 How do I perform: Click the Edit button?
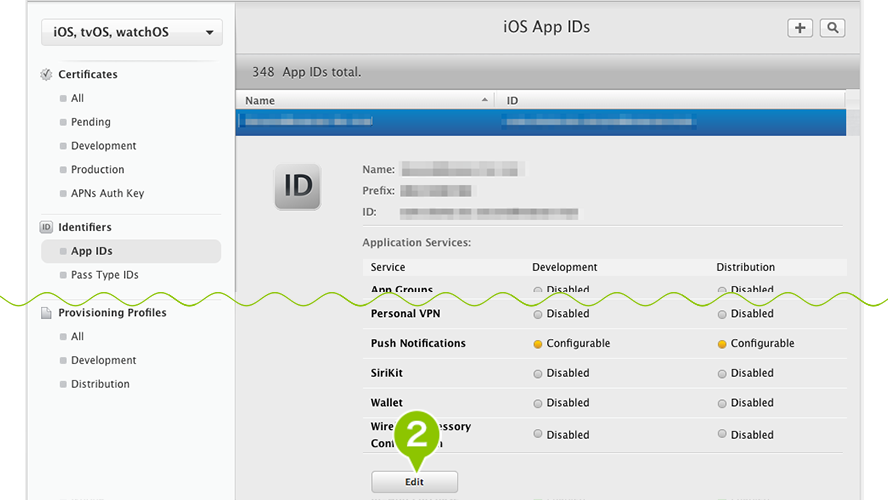click(414, 482)
